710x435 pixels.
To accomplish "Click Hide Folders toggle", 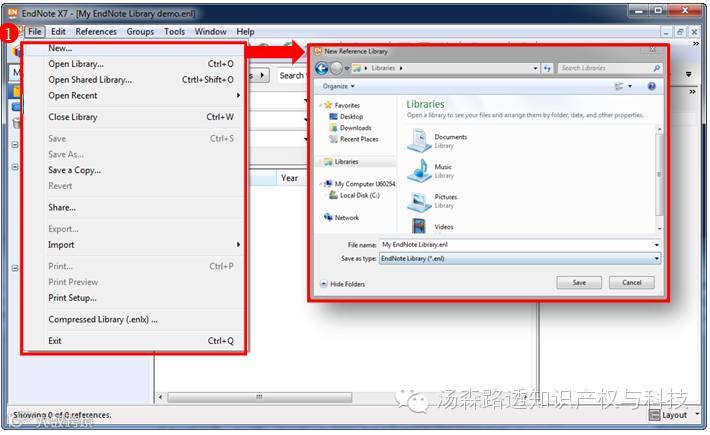I will click(342, 284).
